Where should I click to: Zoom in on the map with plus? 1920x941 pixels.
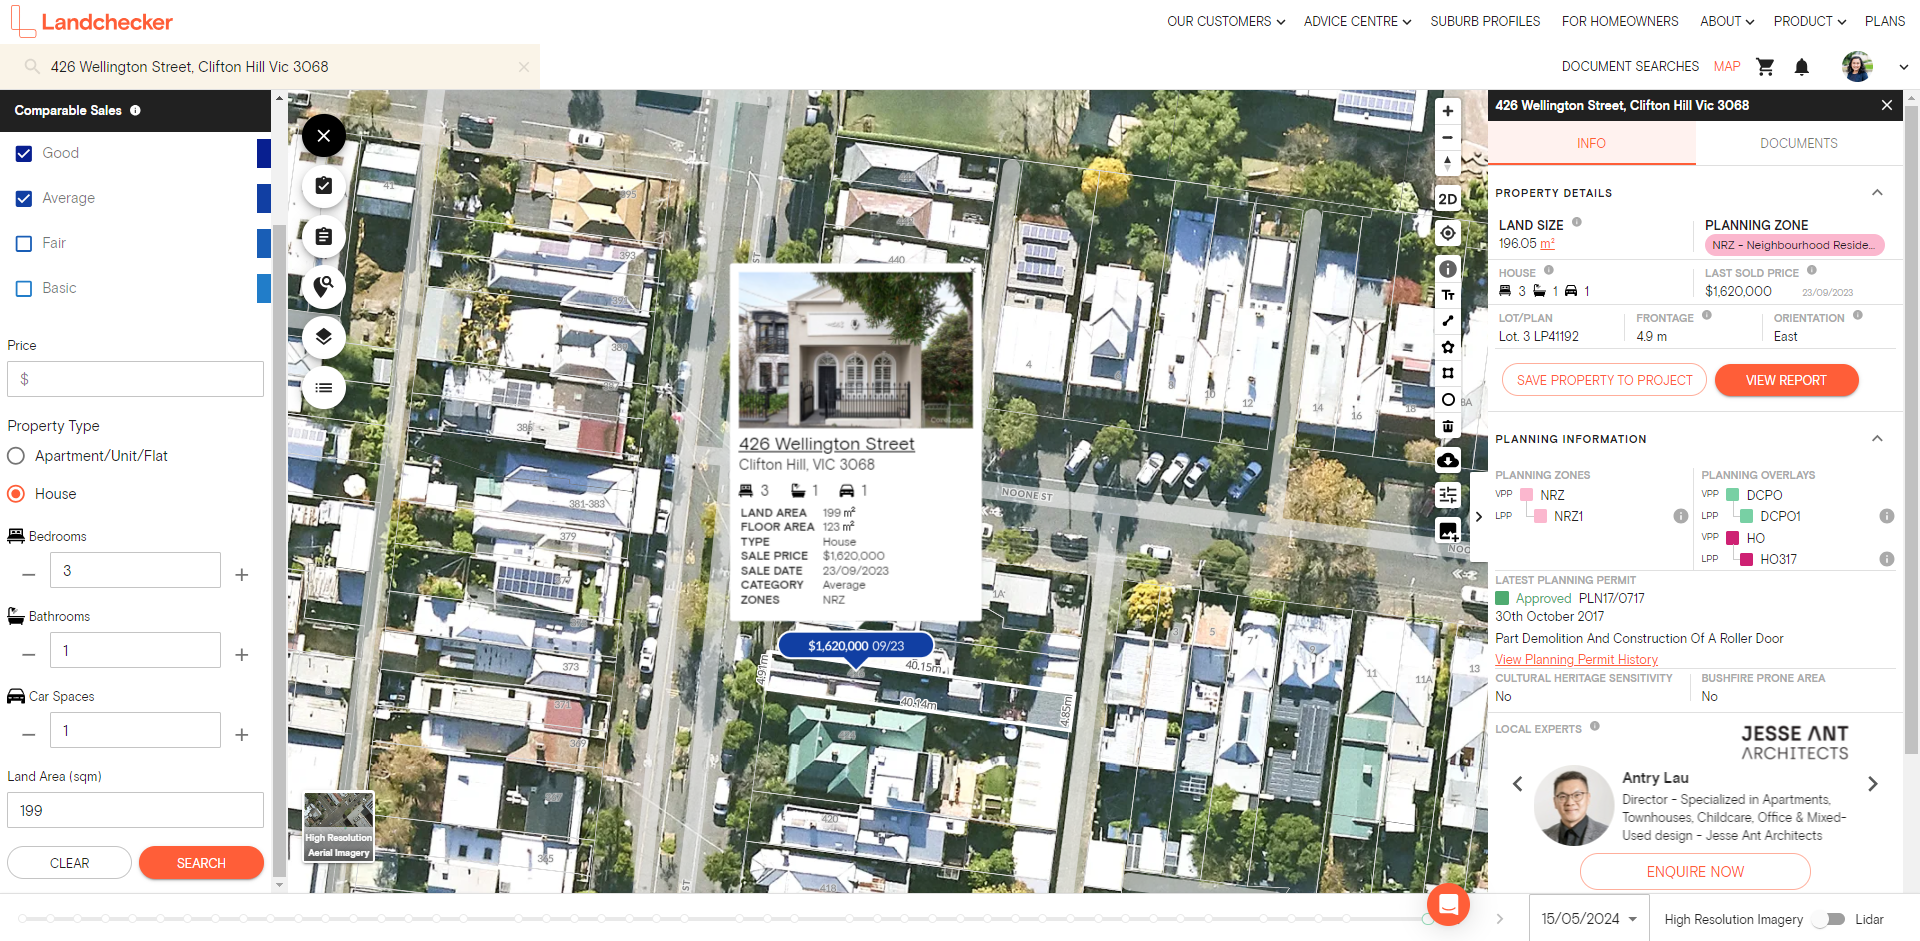(x=1447, y=111)
